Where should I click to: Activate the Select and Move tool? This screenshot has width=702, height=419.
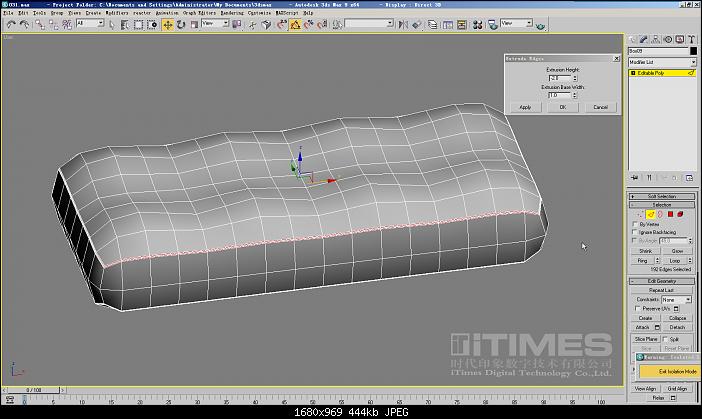pyautogui.click(x=167, y=25)
